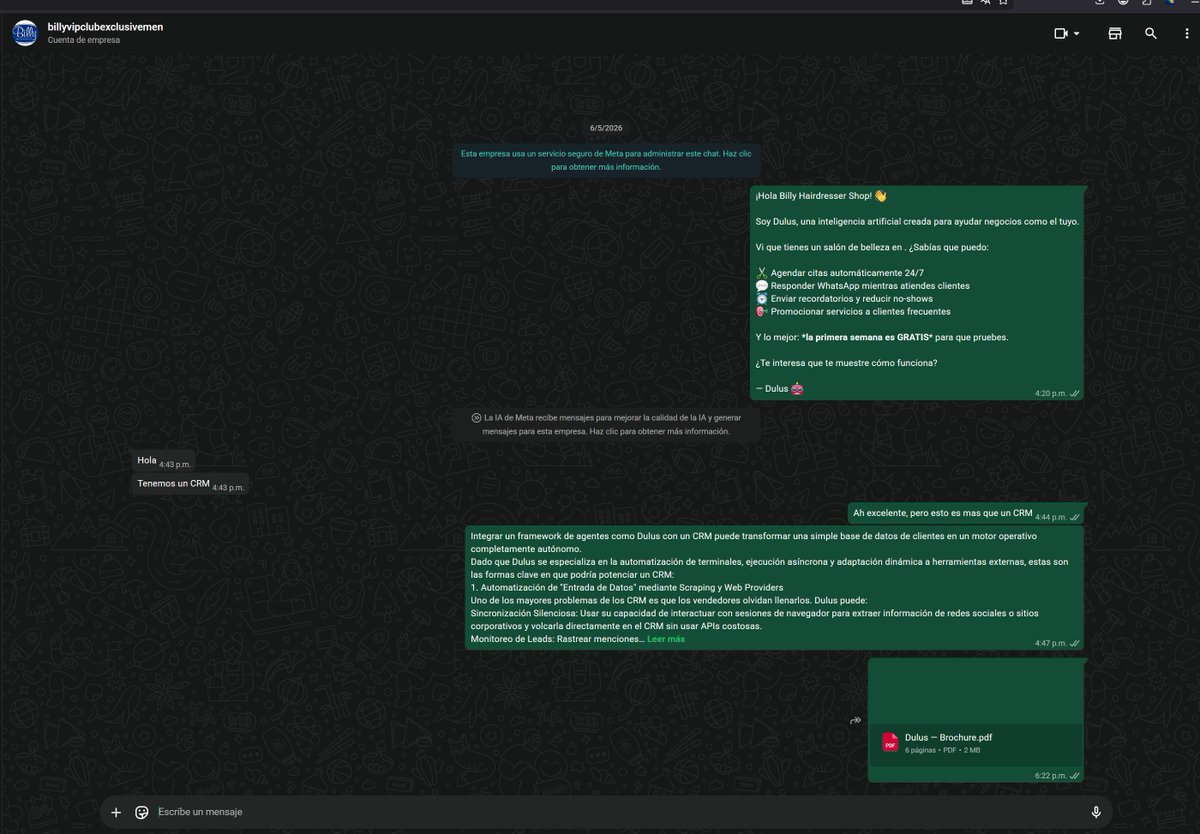Open contact info for billyvipclubexclusivemen
Screen dimensions: 1200x834
tap(105, 27)
